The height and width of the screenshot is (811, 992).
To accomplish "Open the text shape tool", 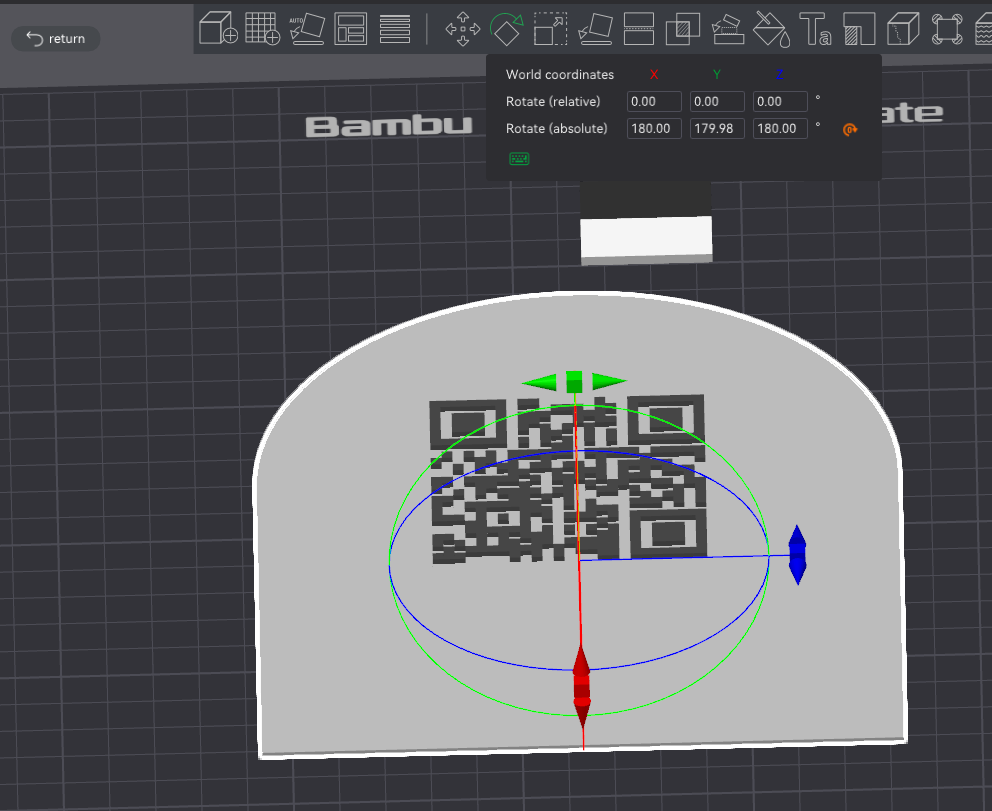I will coord(815,28).
